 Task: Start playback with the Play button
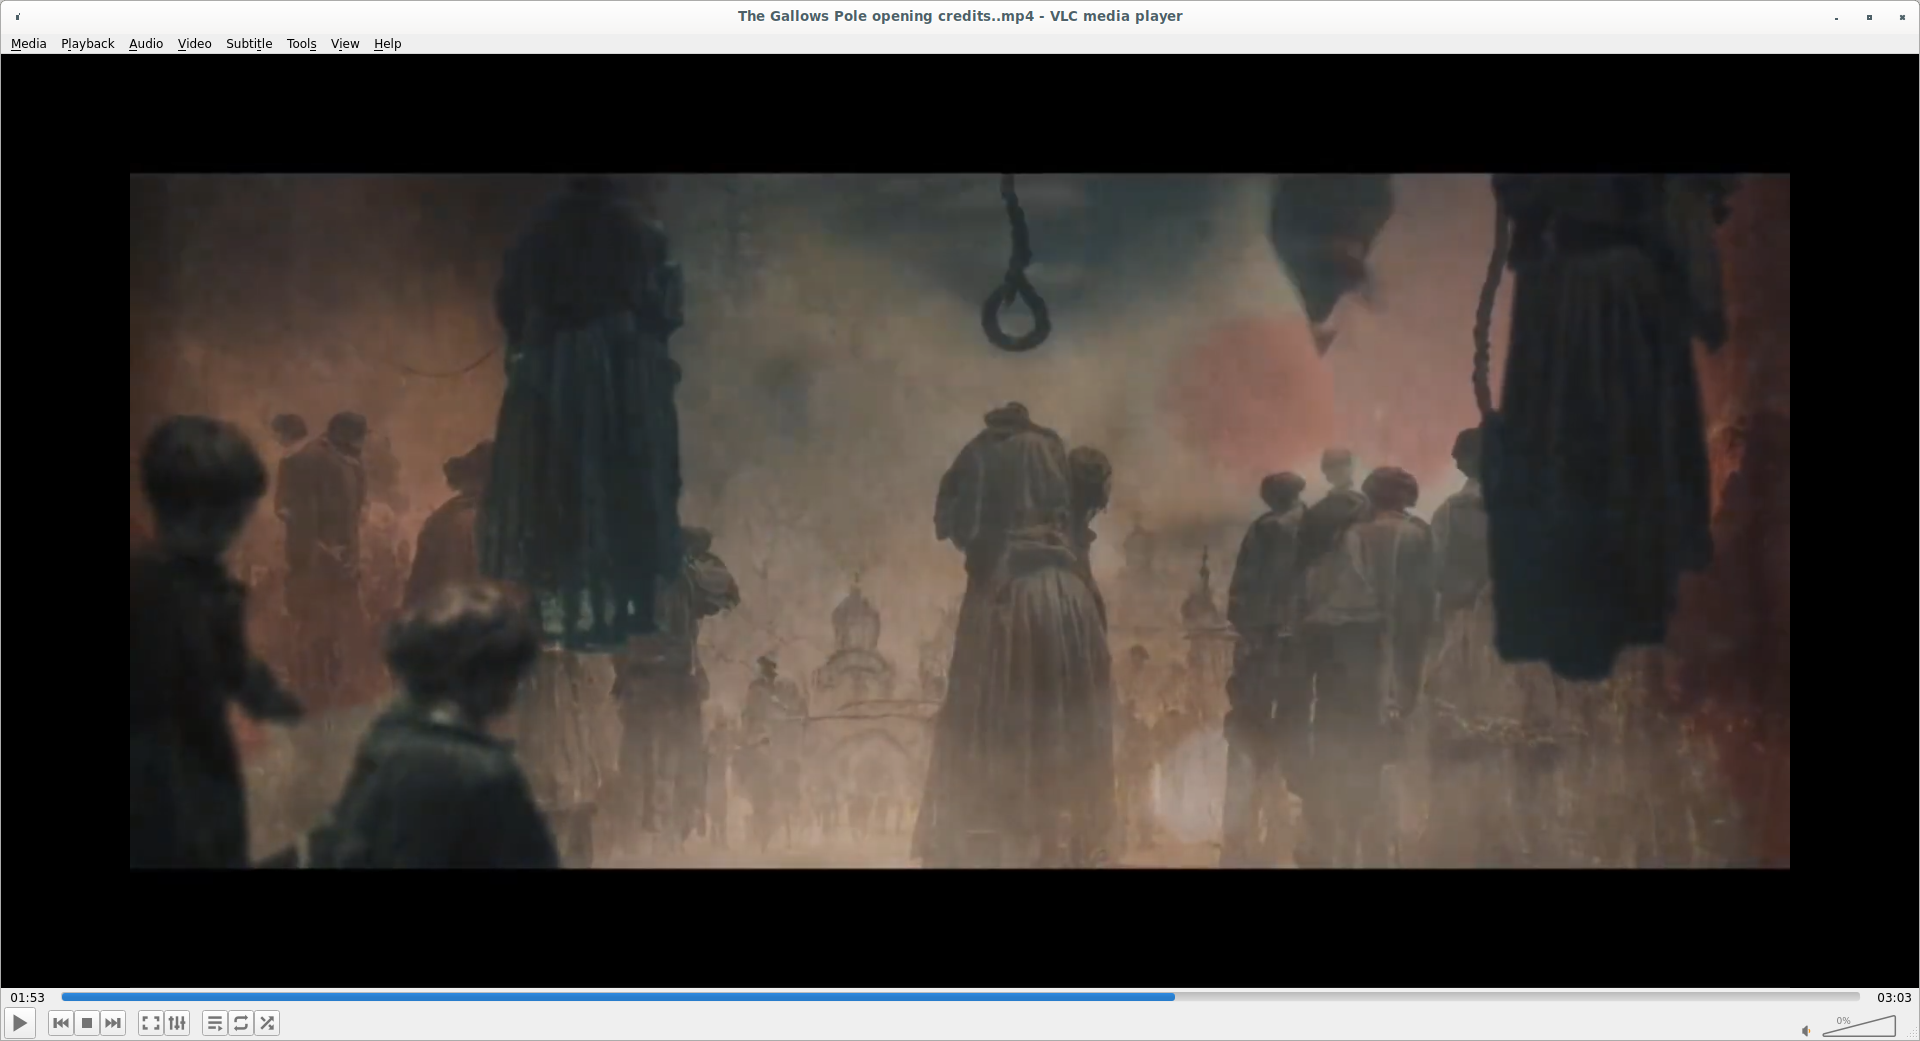20,1023
